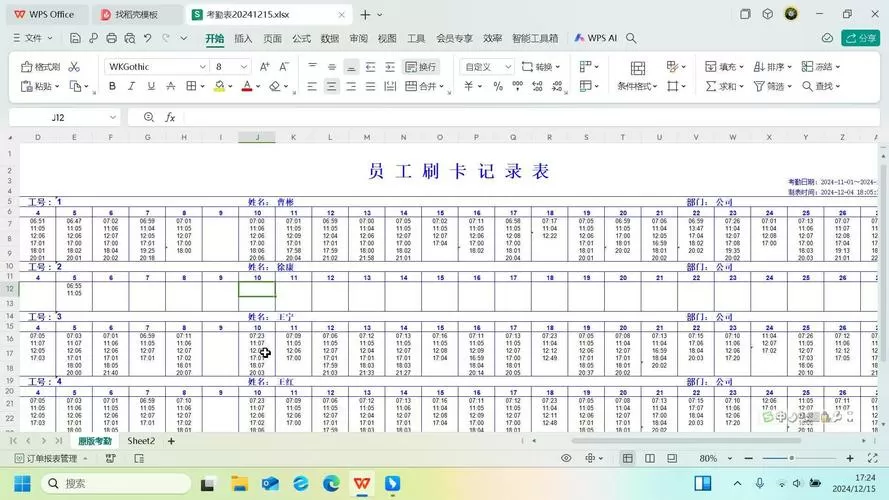Click the increase indent icon
Image resolution: width=889 pixels, height=500 pixels.
(x=390, y=67)
